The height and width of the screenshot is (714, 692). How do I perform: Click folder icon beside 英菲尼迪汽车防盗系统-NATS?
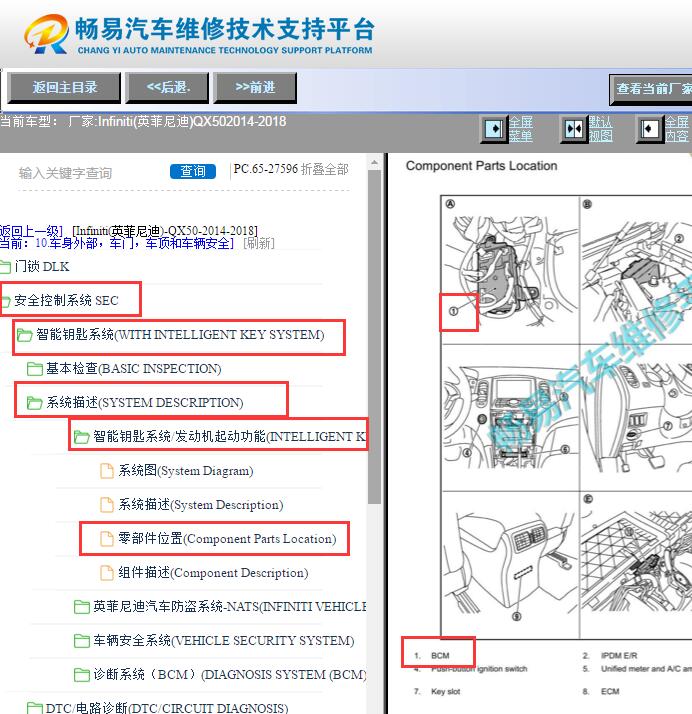point(81,607)
